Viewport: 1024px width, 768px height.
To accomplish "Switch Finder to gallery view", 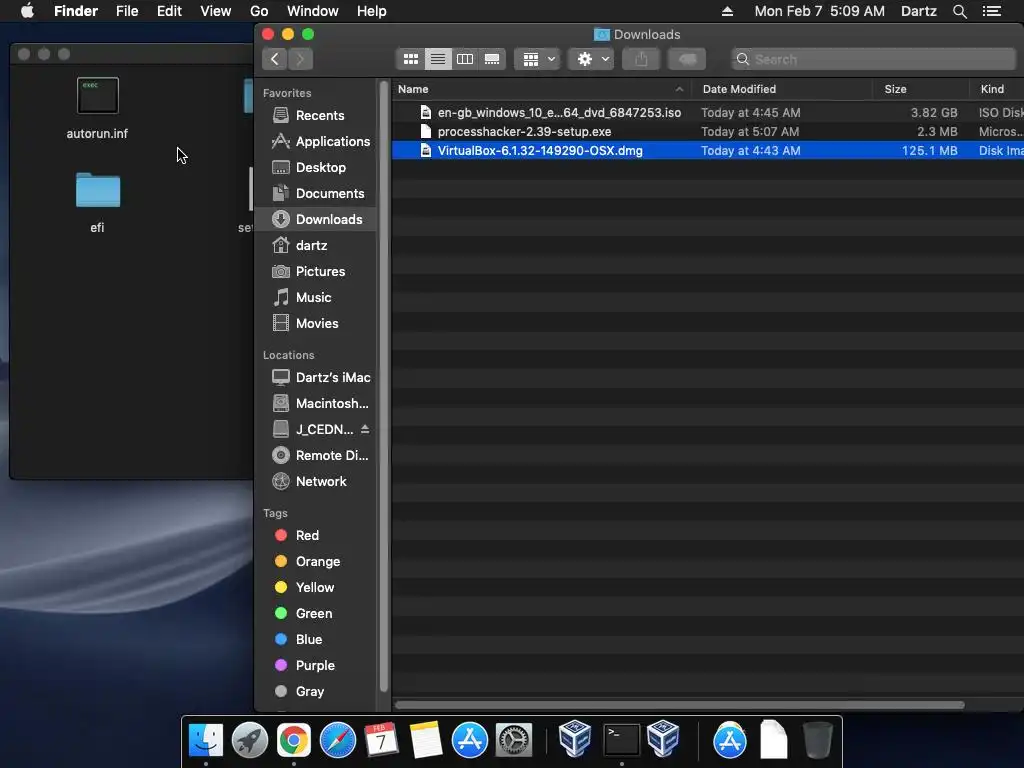I will point(492,59).
